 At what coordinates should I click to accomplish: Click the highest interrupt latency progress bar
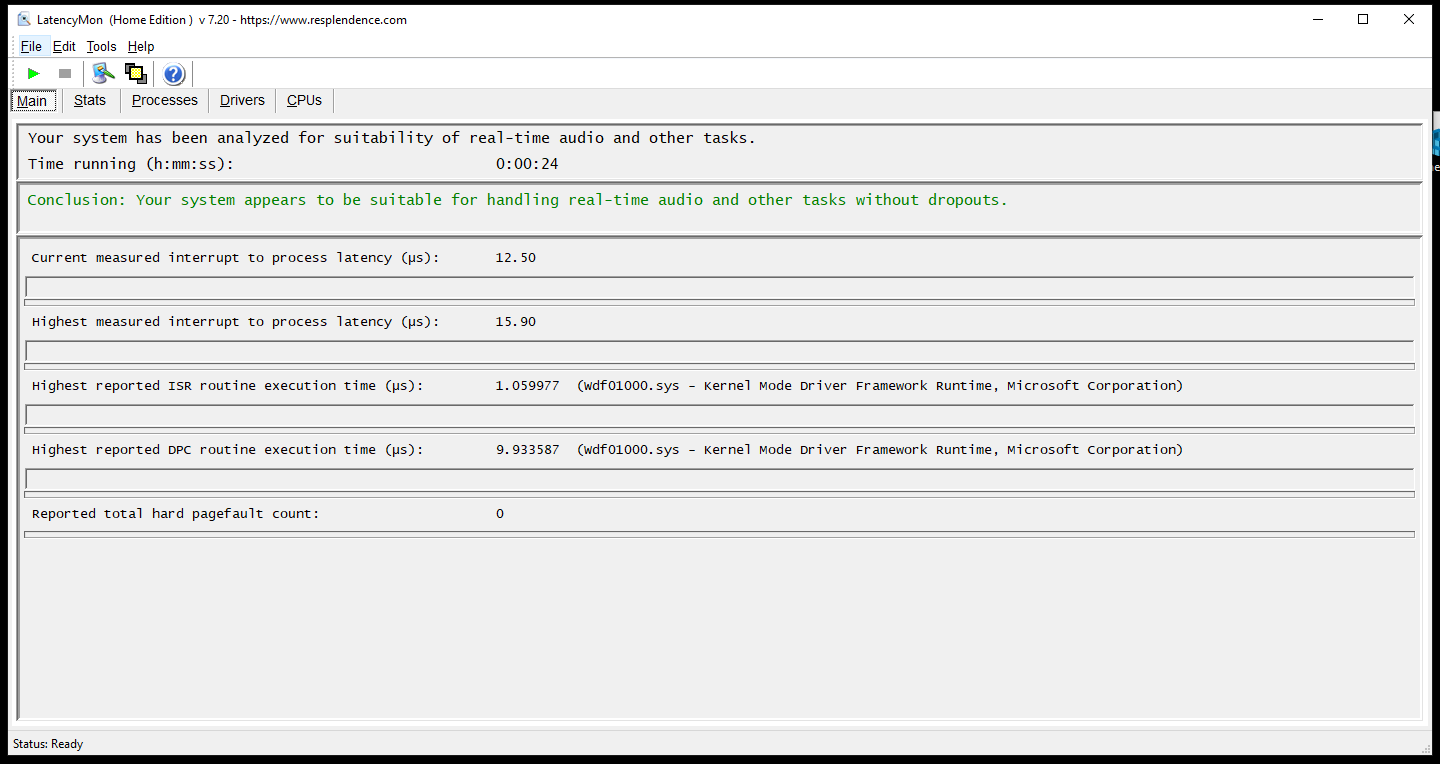coord(719,351)
